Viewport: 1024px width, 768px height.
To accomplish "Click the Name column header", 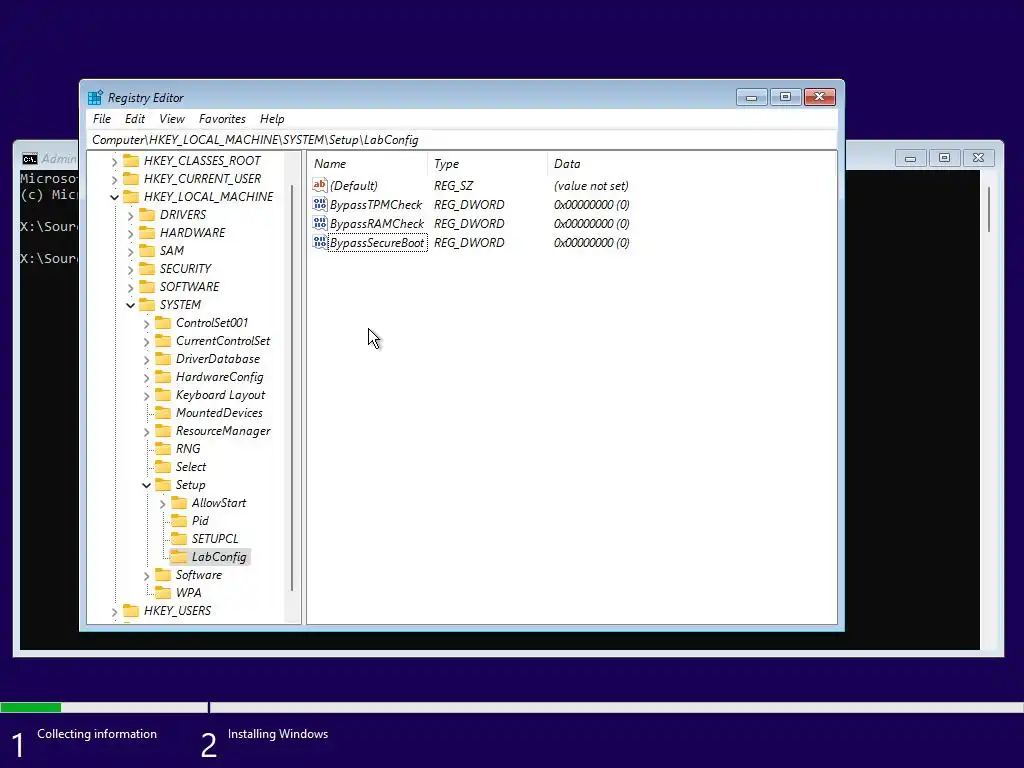I will pos(367,164).
